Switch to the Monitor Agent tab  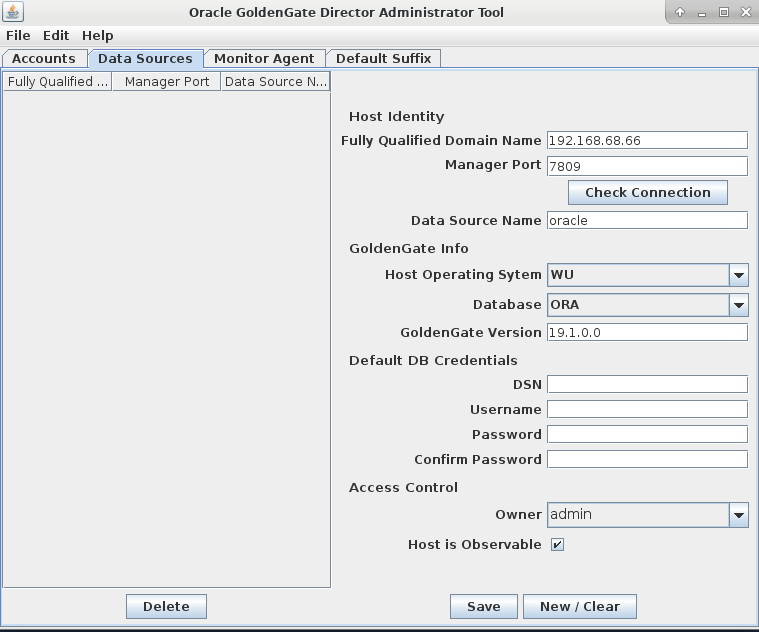[264, 59]
